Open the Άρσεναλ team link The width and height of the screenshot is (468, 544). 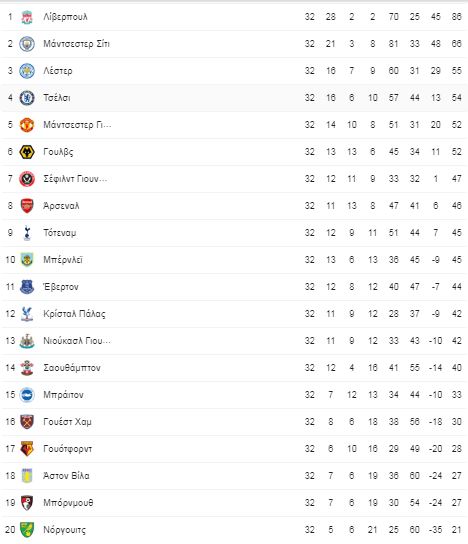[x=61, y=206]
